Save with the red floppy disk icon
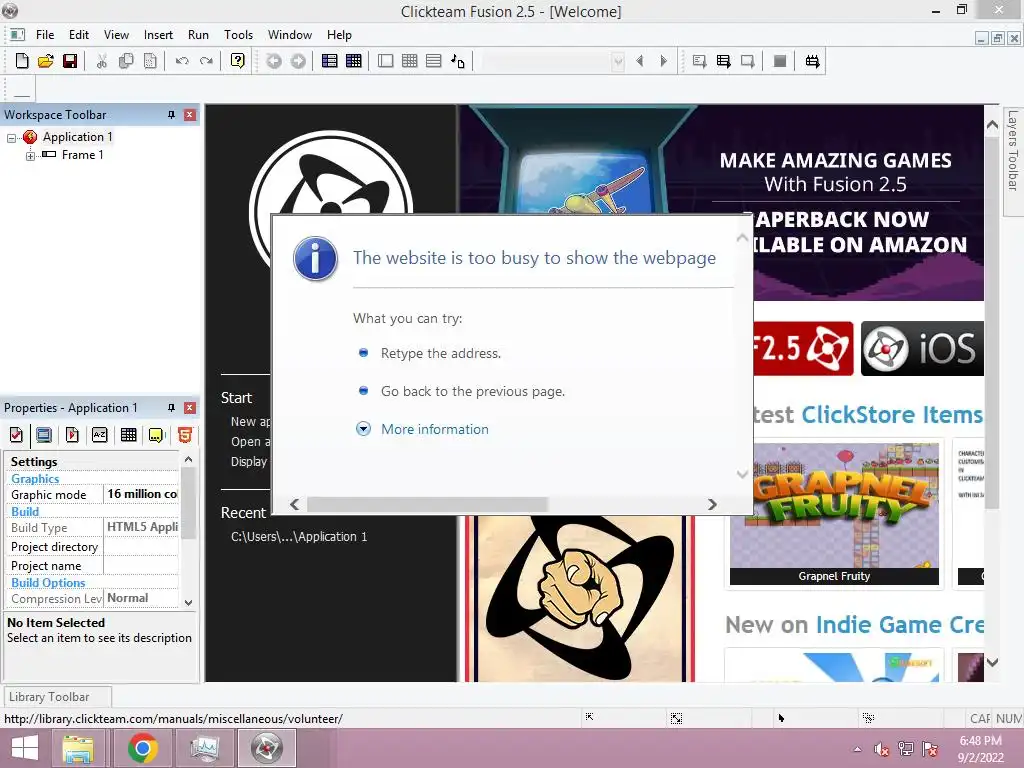This screenshot has height=768, width=1024. 70,61
